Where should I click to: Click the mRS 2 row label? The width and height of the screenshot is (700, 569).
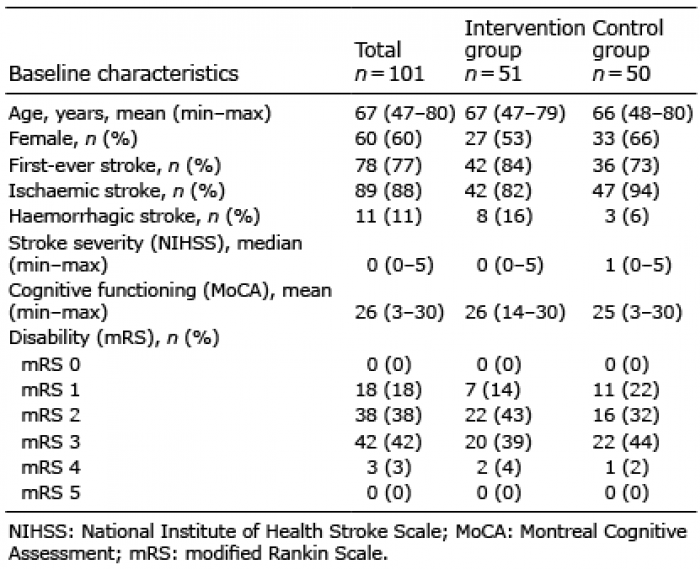tap(50, 415)
